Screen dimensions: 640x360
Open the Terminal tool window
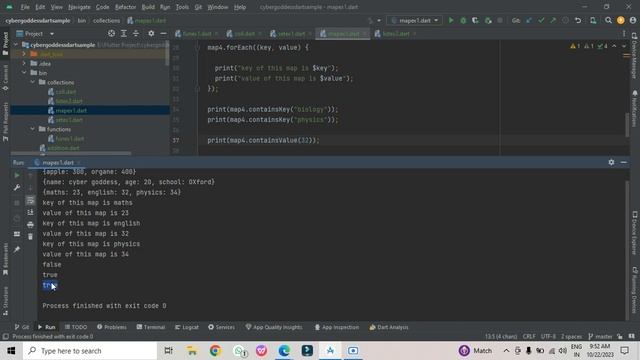(151, 327)
